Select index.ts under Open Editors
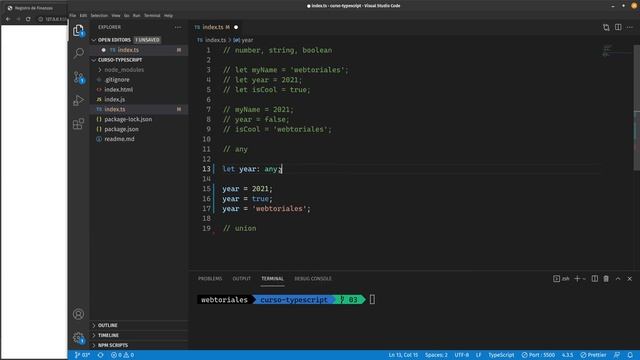The width and height of the screenshot is (640, 360). pos(128,50)
